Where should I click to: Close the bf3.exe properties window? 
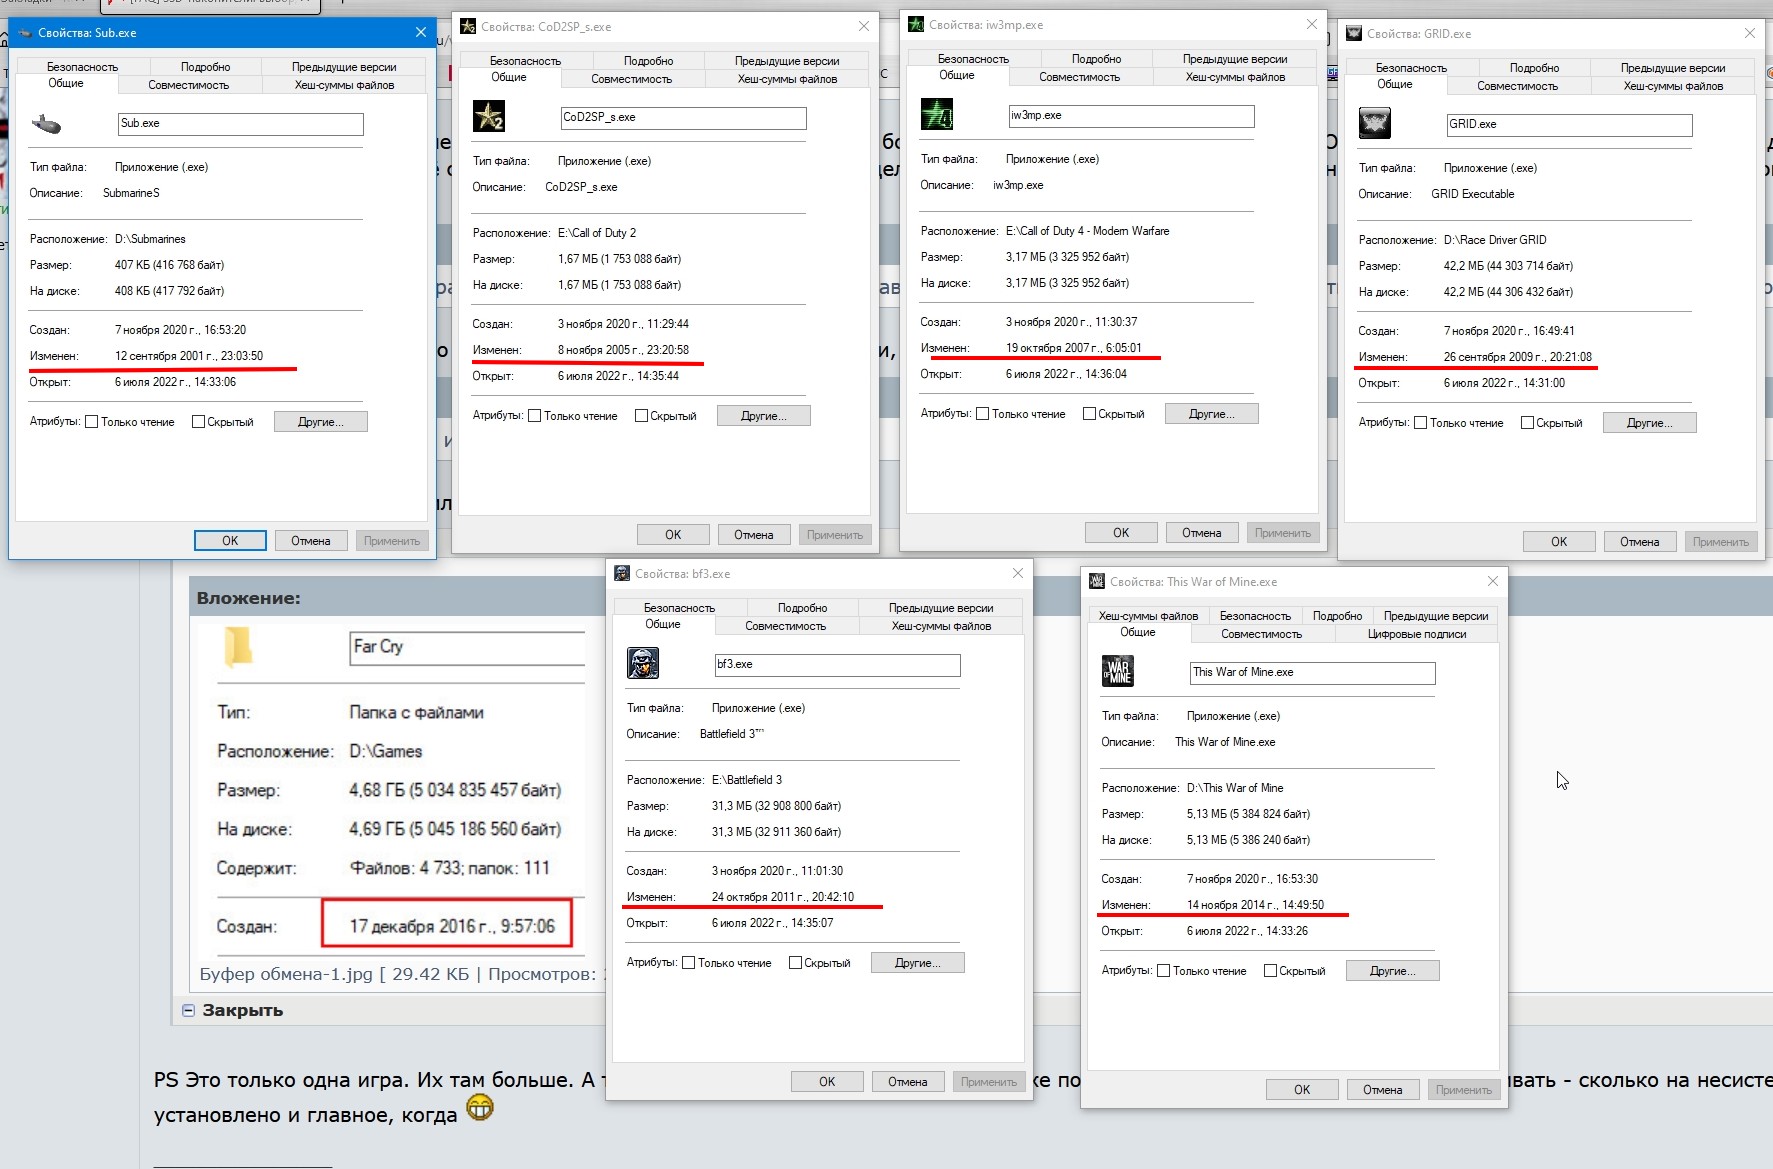(x=1018, y=574)
